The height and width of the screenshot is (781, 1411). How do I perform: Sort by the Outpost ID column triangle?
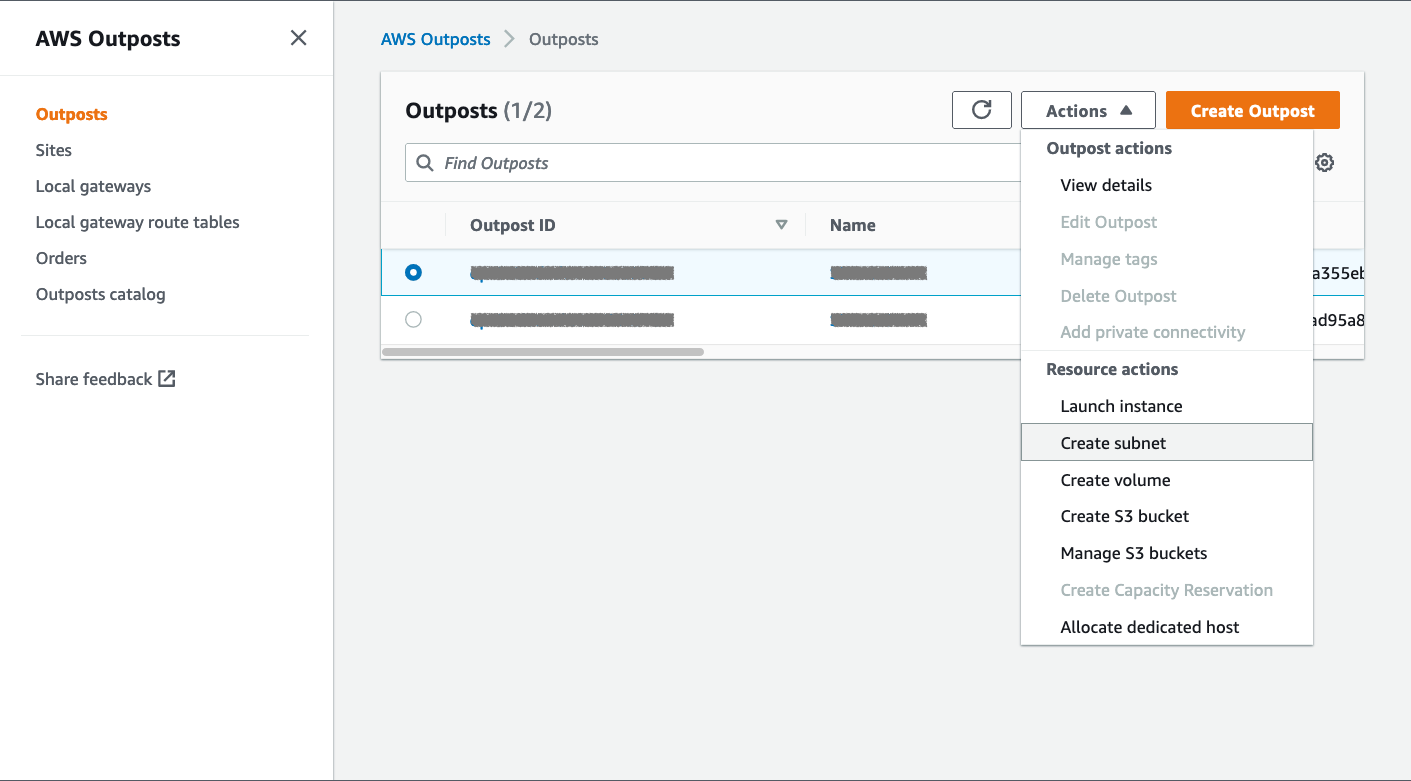782,225
